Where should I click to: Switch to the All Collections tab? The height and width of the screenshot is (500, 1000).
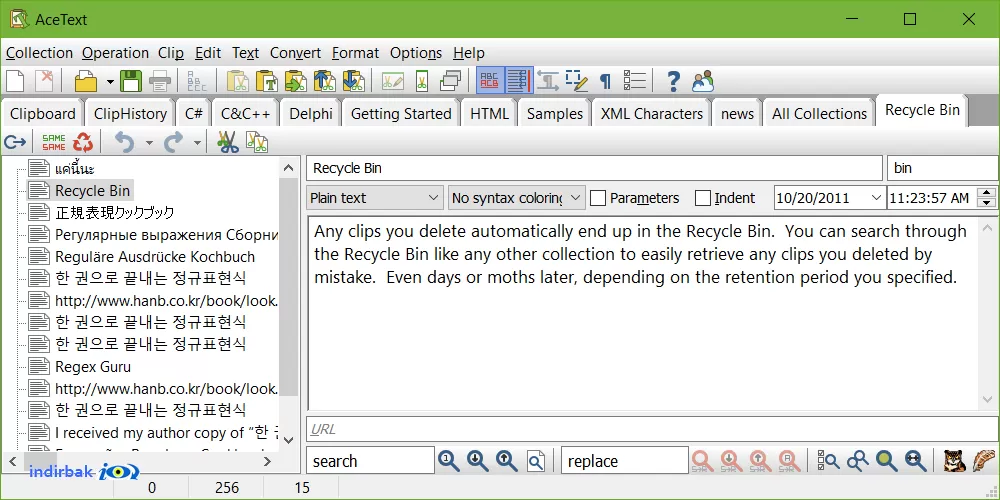820,114
